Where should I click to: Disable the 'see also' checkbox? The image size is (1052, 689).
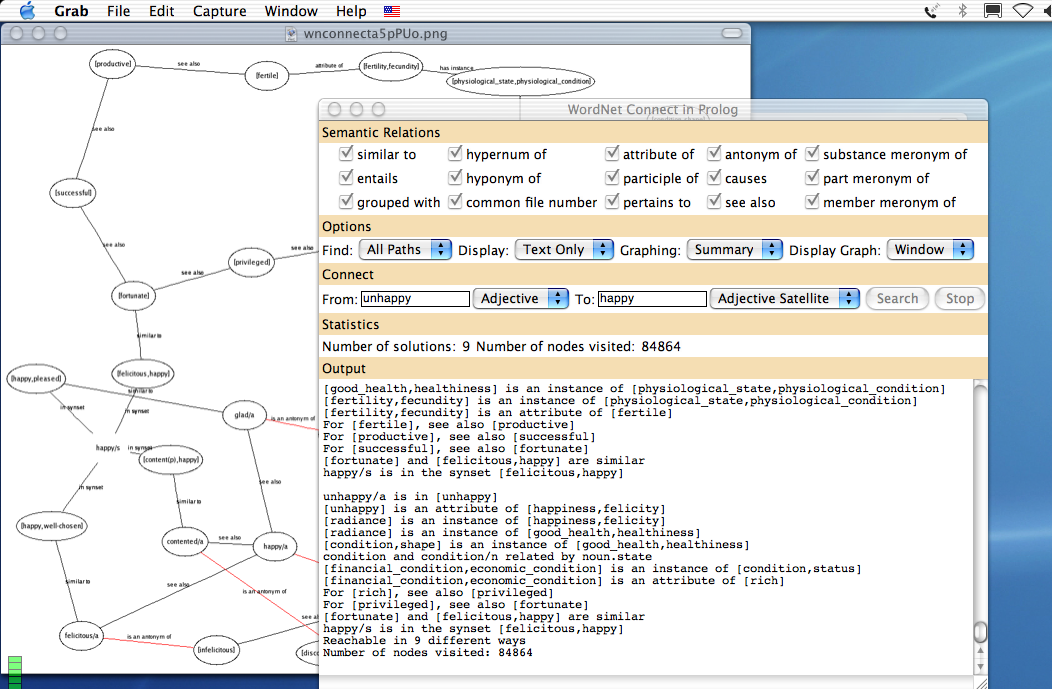(715, 202)
